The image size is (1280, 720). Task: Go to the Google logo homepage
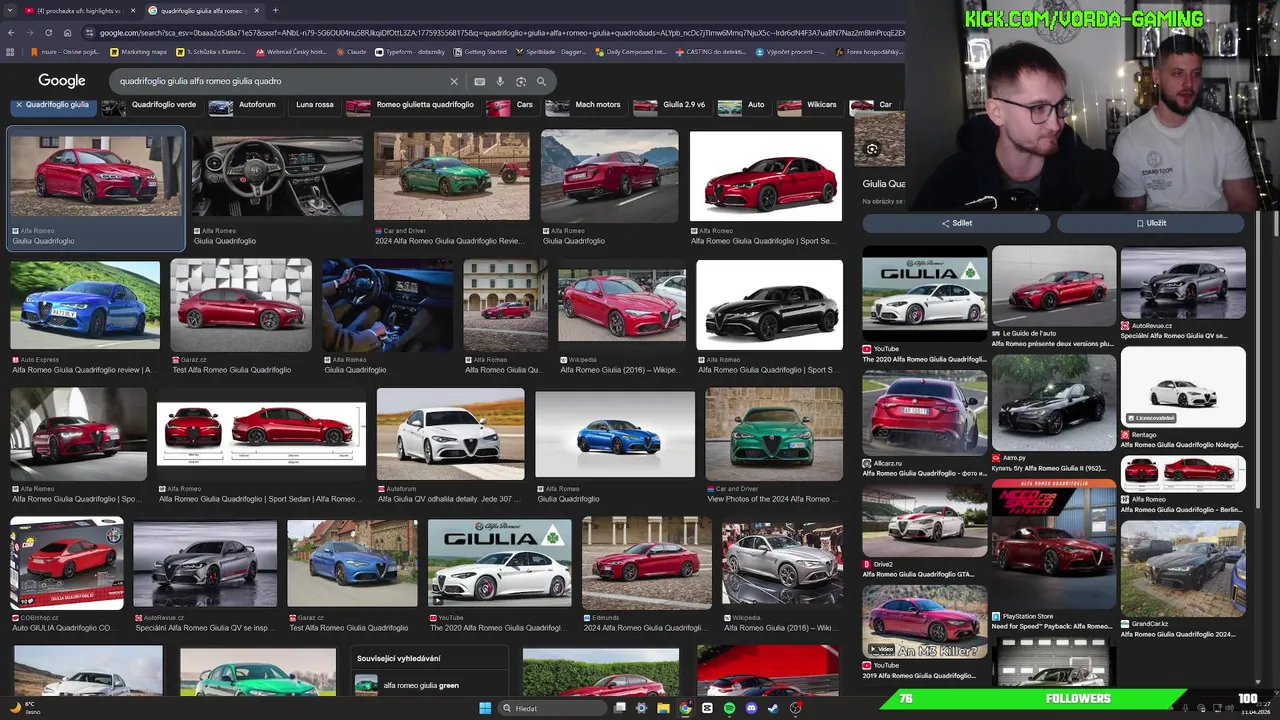[62, 81]
